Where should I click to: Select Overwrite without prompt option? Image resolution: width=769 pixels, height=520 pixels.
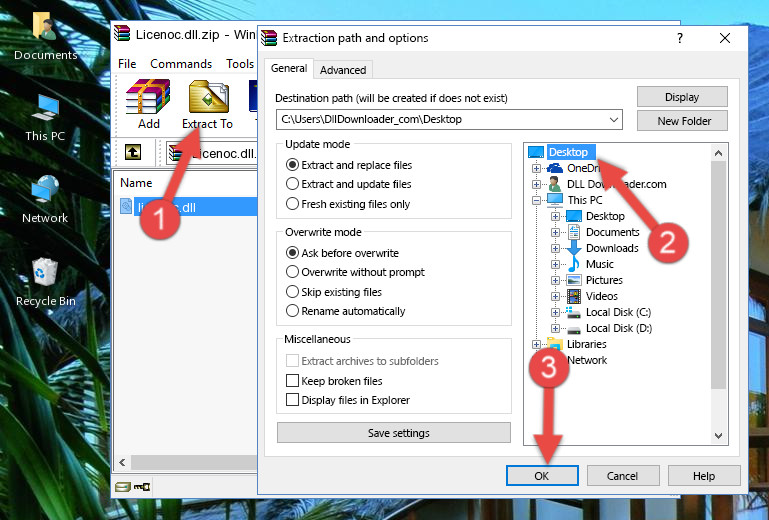(x=355, y=272)
